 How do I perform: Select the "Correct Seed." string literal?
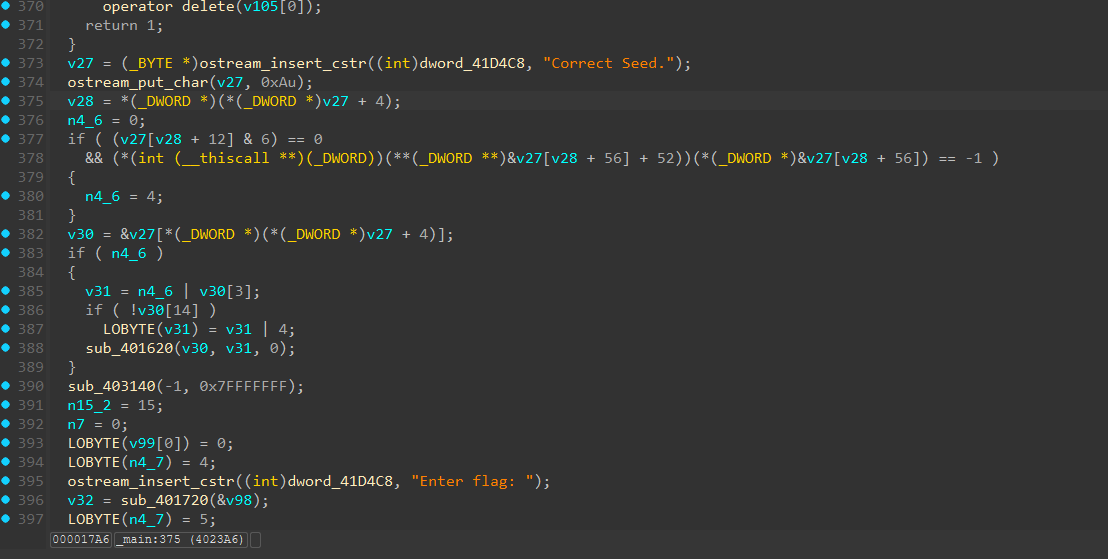tap(608, 63)
